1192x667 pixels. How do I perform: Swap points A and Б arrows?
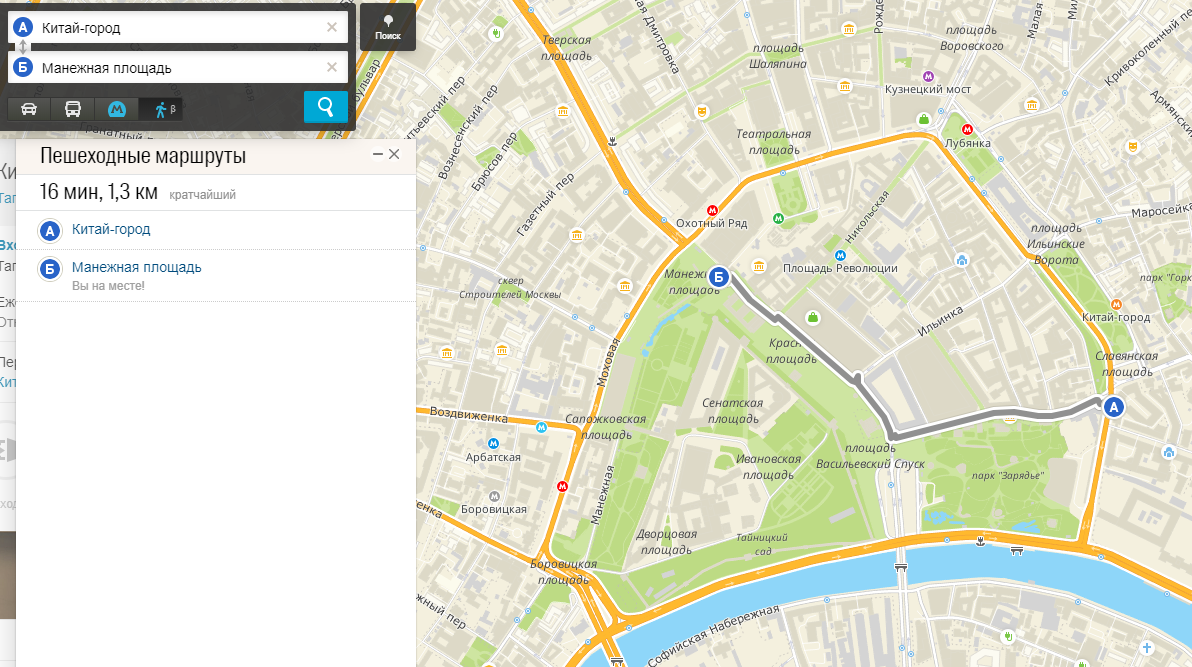(23, 47)
